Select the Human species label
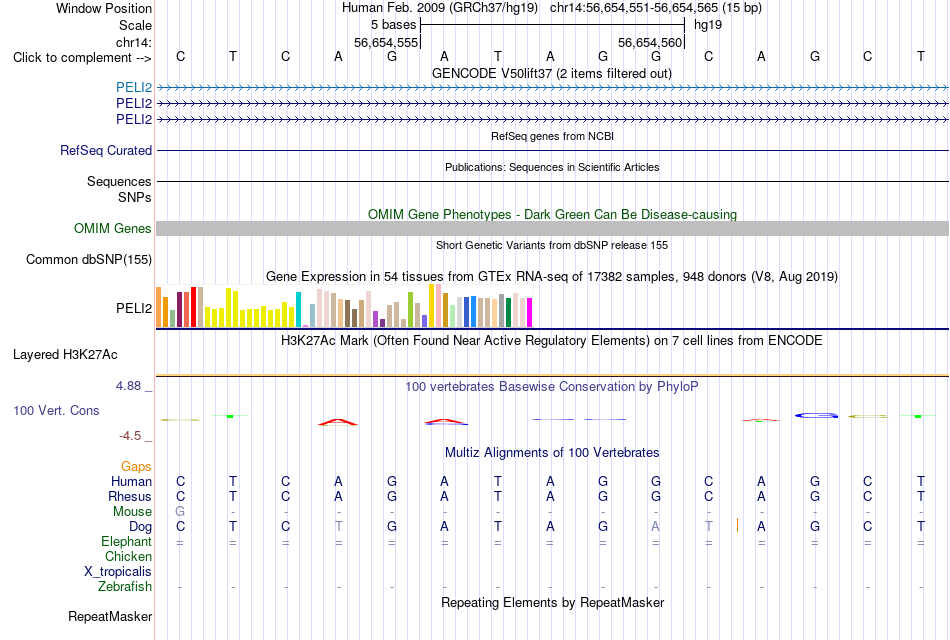Viewport: 950px width, 640px height. [x=131, y=481]
